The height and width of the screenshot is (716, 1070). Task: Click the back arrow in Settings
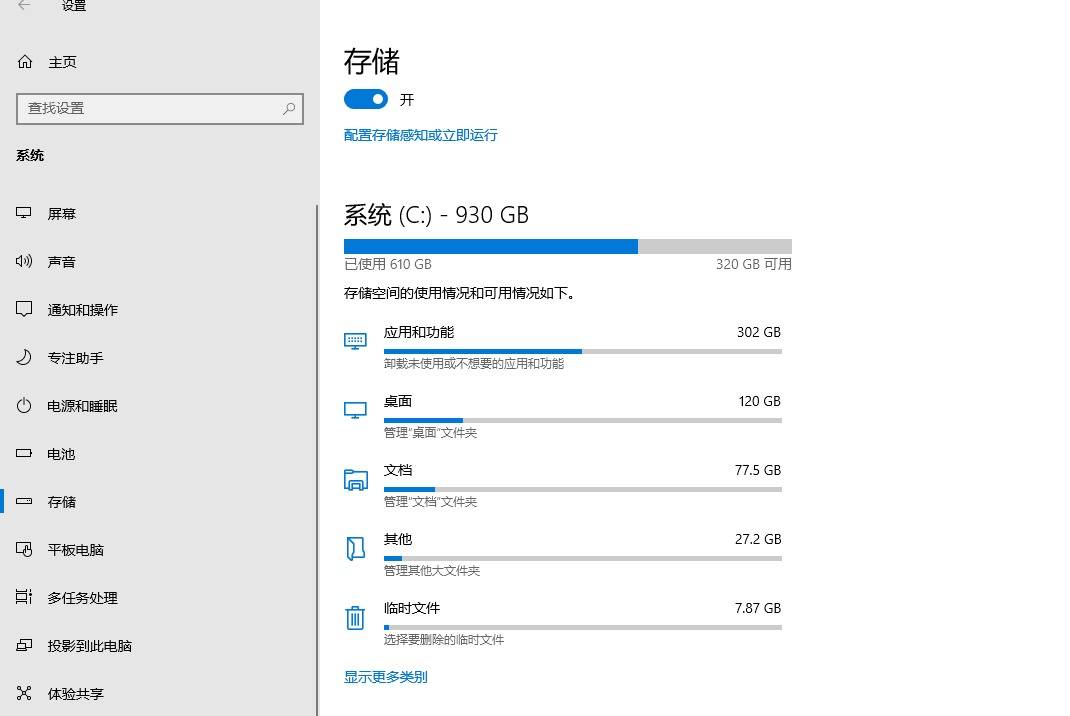click(24, 6)
